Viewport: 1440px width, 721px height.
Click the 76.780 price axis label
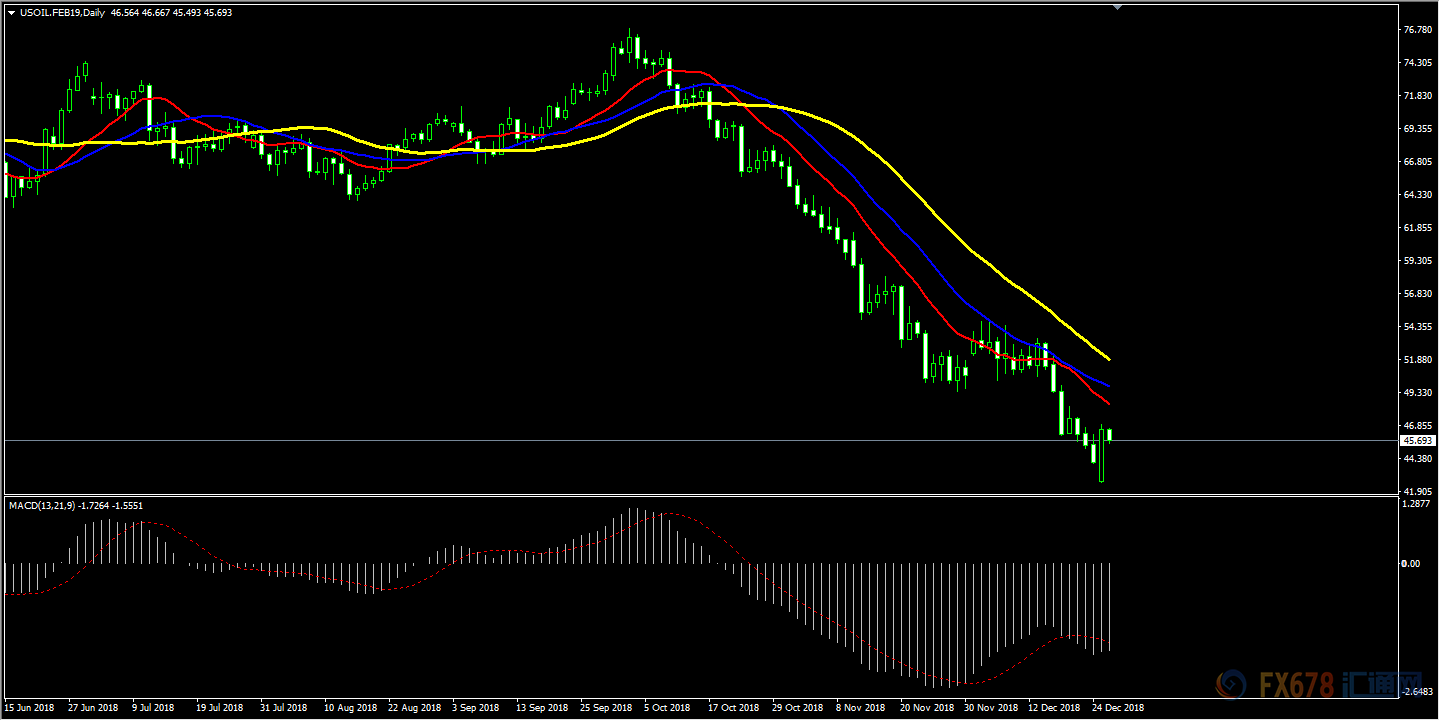click(x=1417, y=30)
